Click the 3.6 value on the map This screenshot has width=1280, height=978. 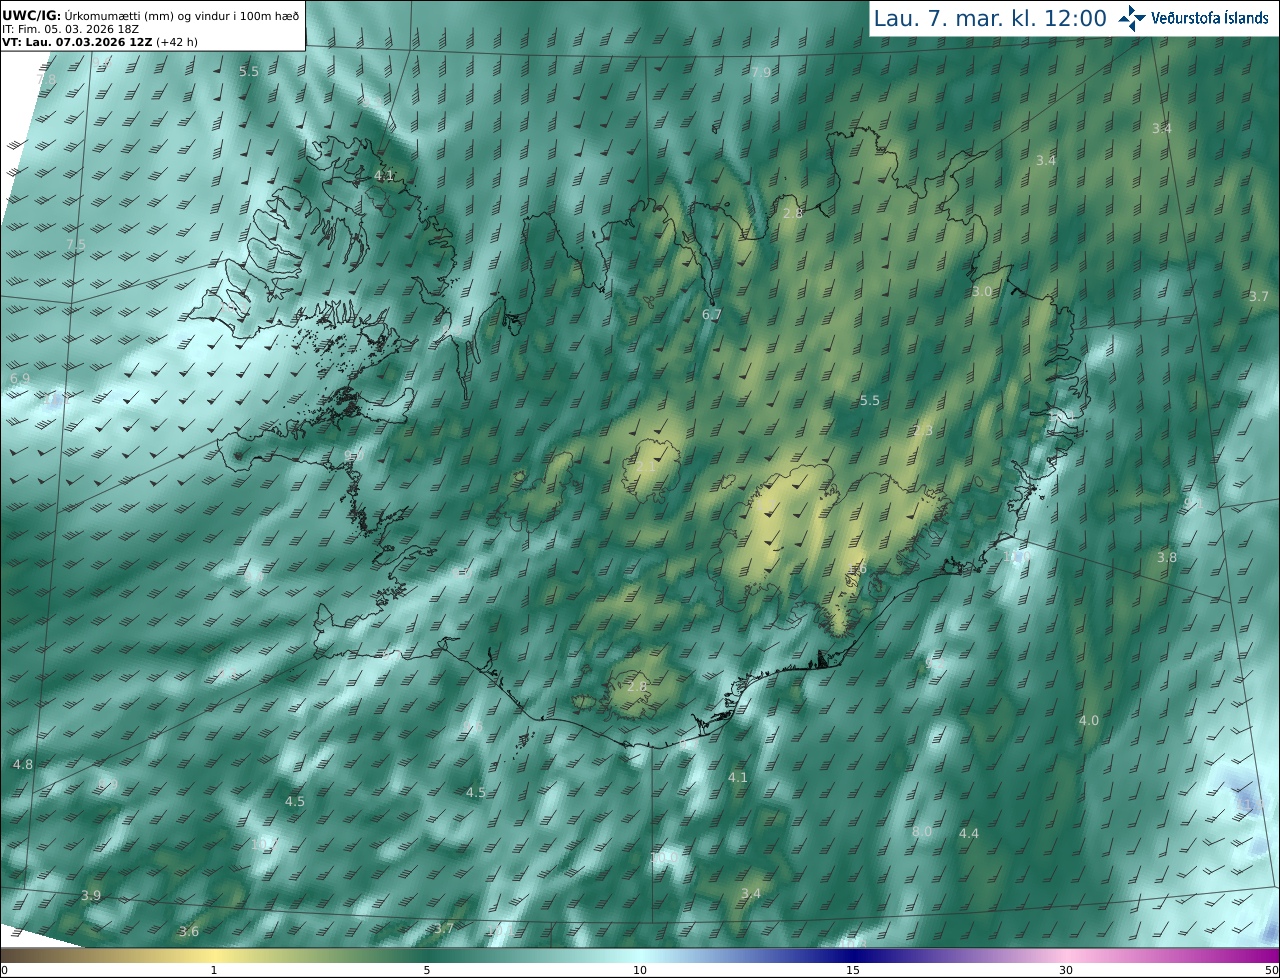point(188,932)
